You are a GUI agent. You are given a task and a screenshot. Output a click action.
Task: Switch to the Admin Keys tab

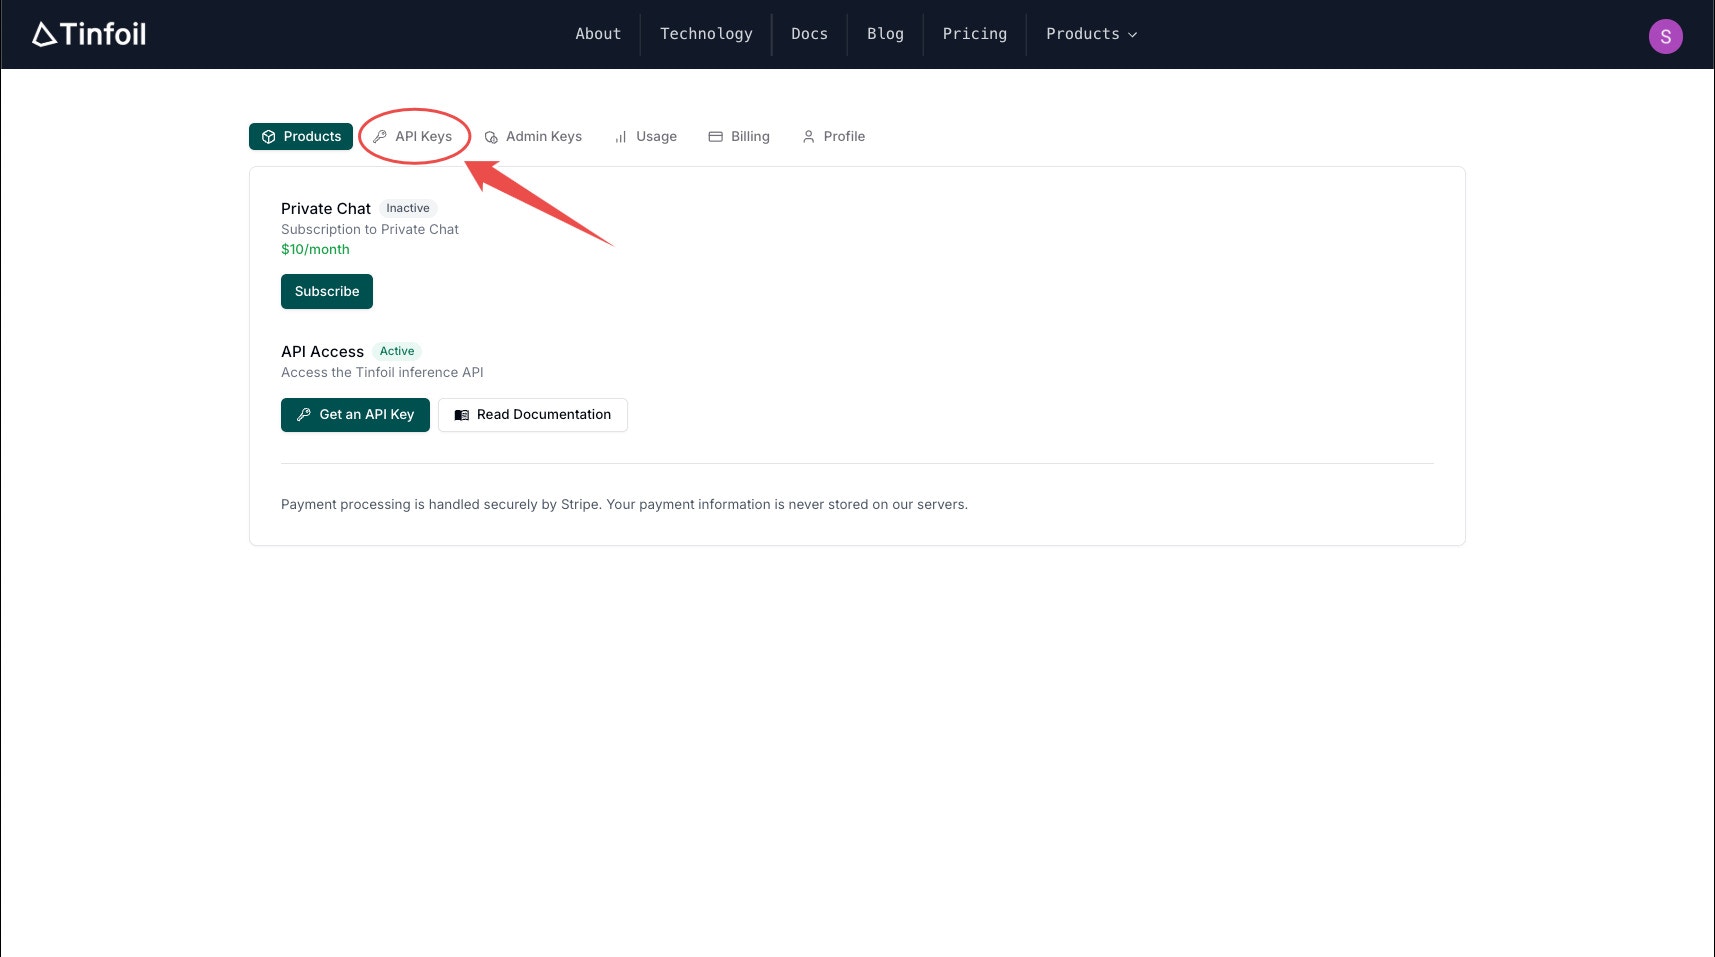533,136
